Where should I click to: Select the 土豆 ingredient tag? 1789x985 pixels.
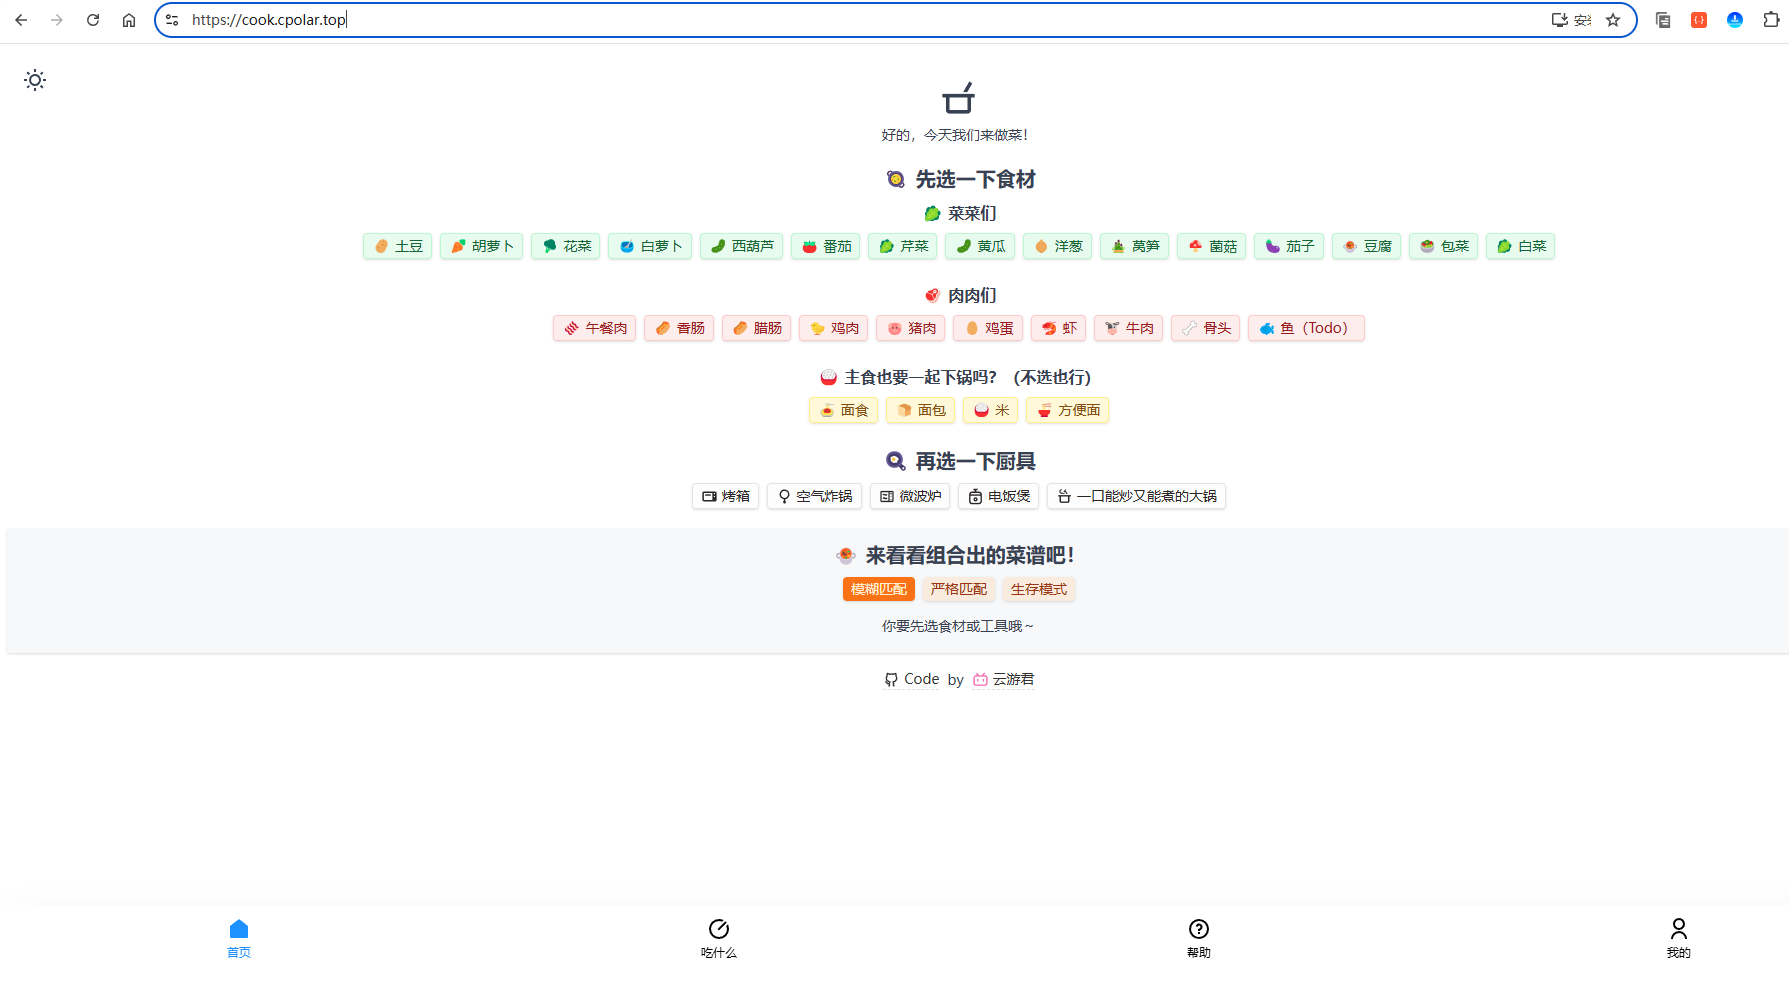pyautogui.click(x=398, y=246)
